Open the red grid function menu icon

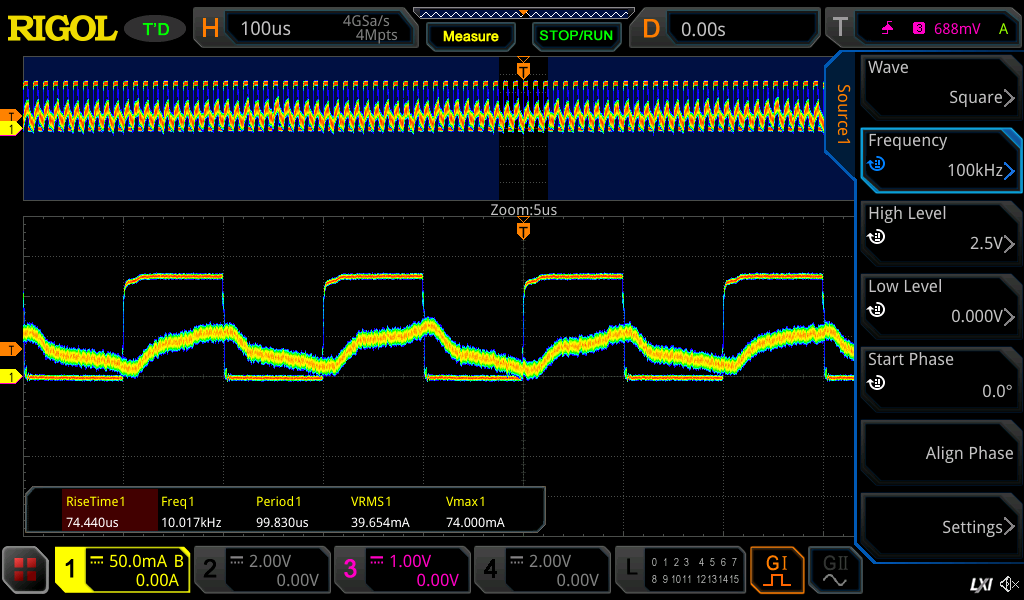point(25,570)
